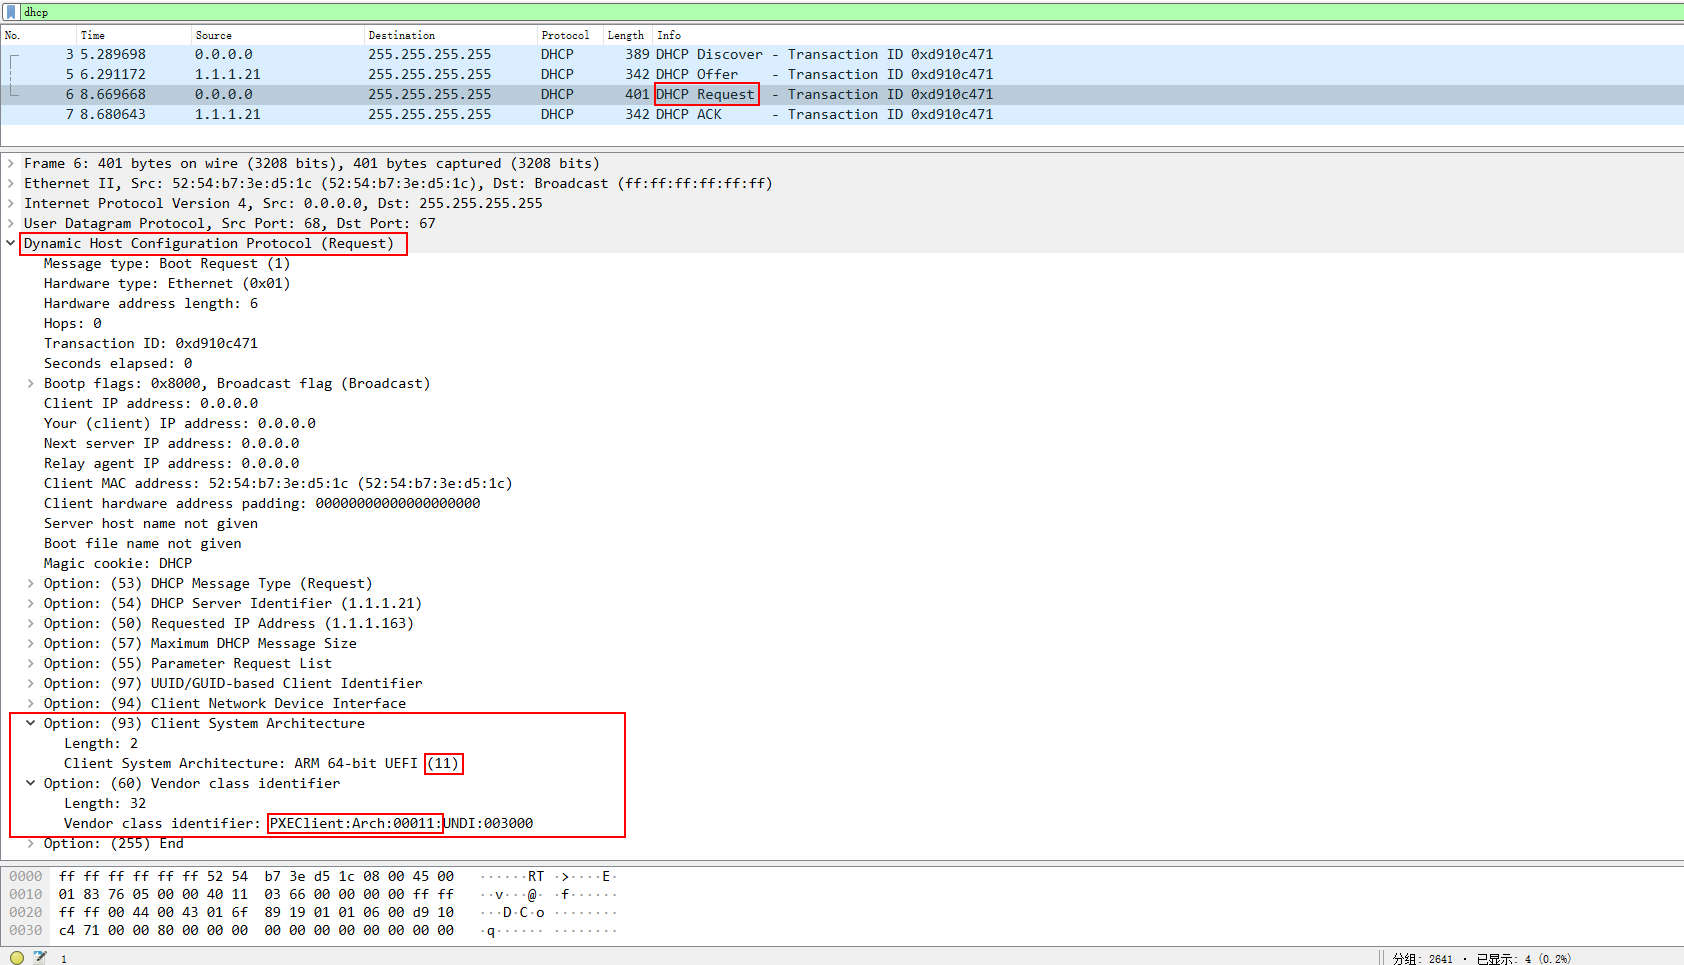Expand Option 55 Parameter Request List
This screenshot has height=965, width=1684.
pos(31,664)
